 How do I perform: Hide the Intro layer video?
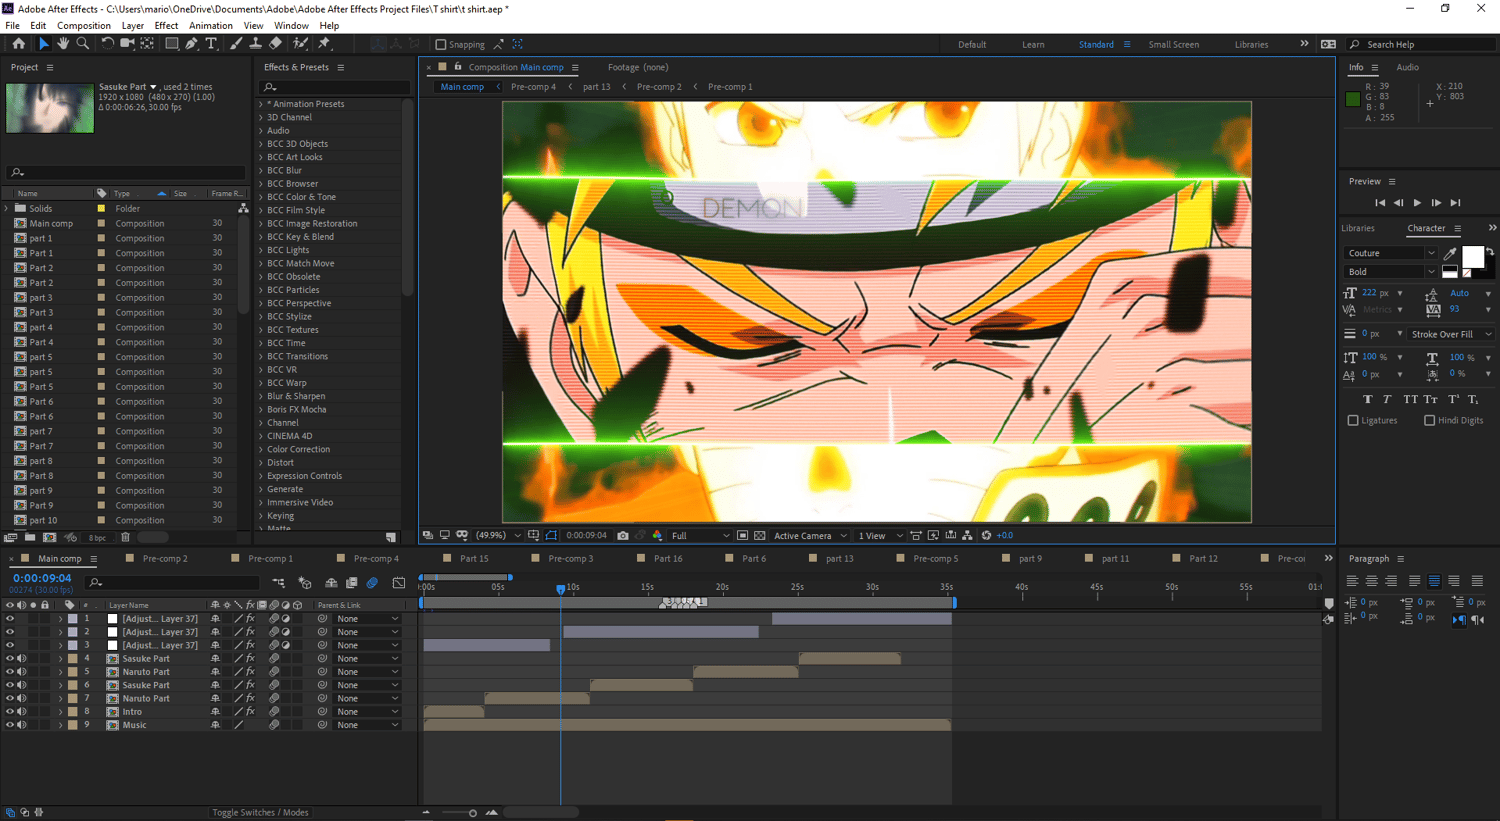10,712
